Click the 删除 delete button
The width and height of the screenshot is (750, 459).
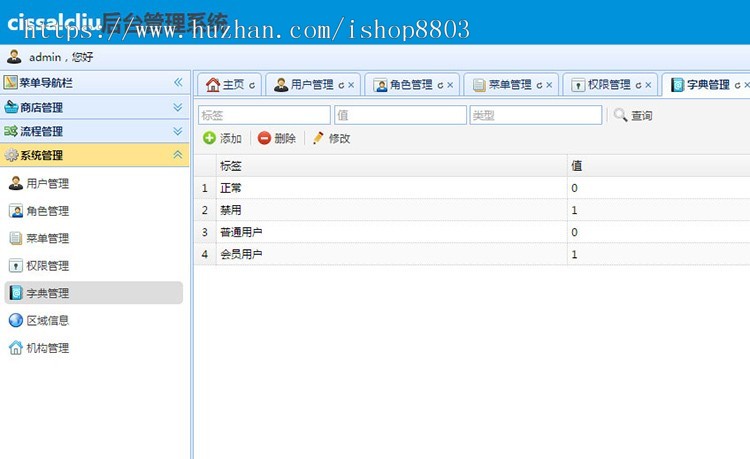pos(277,138)
